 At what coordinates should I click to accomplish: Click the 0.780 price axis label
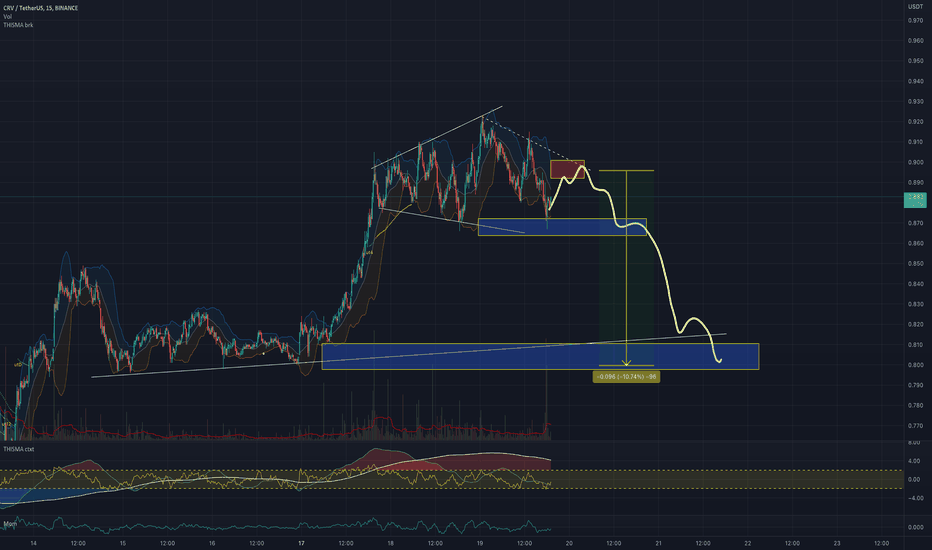[x=915, y=406]
